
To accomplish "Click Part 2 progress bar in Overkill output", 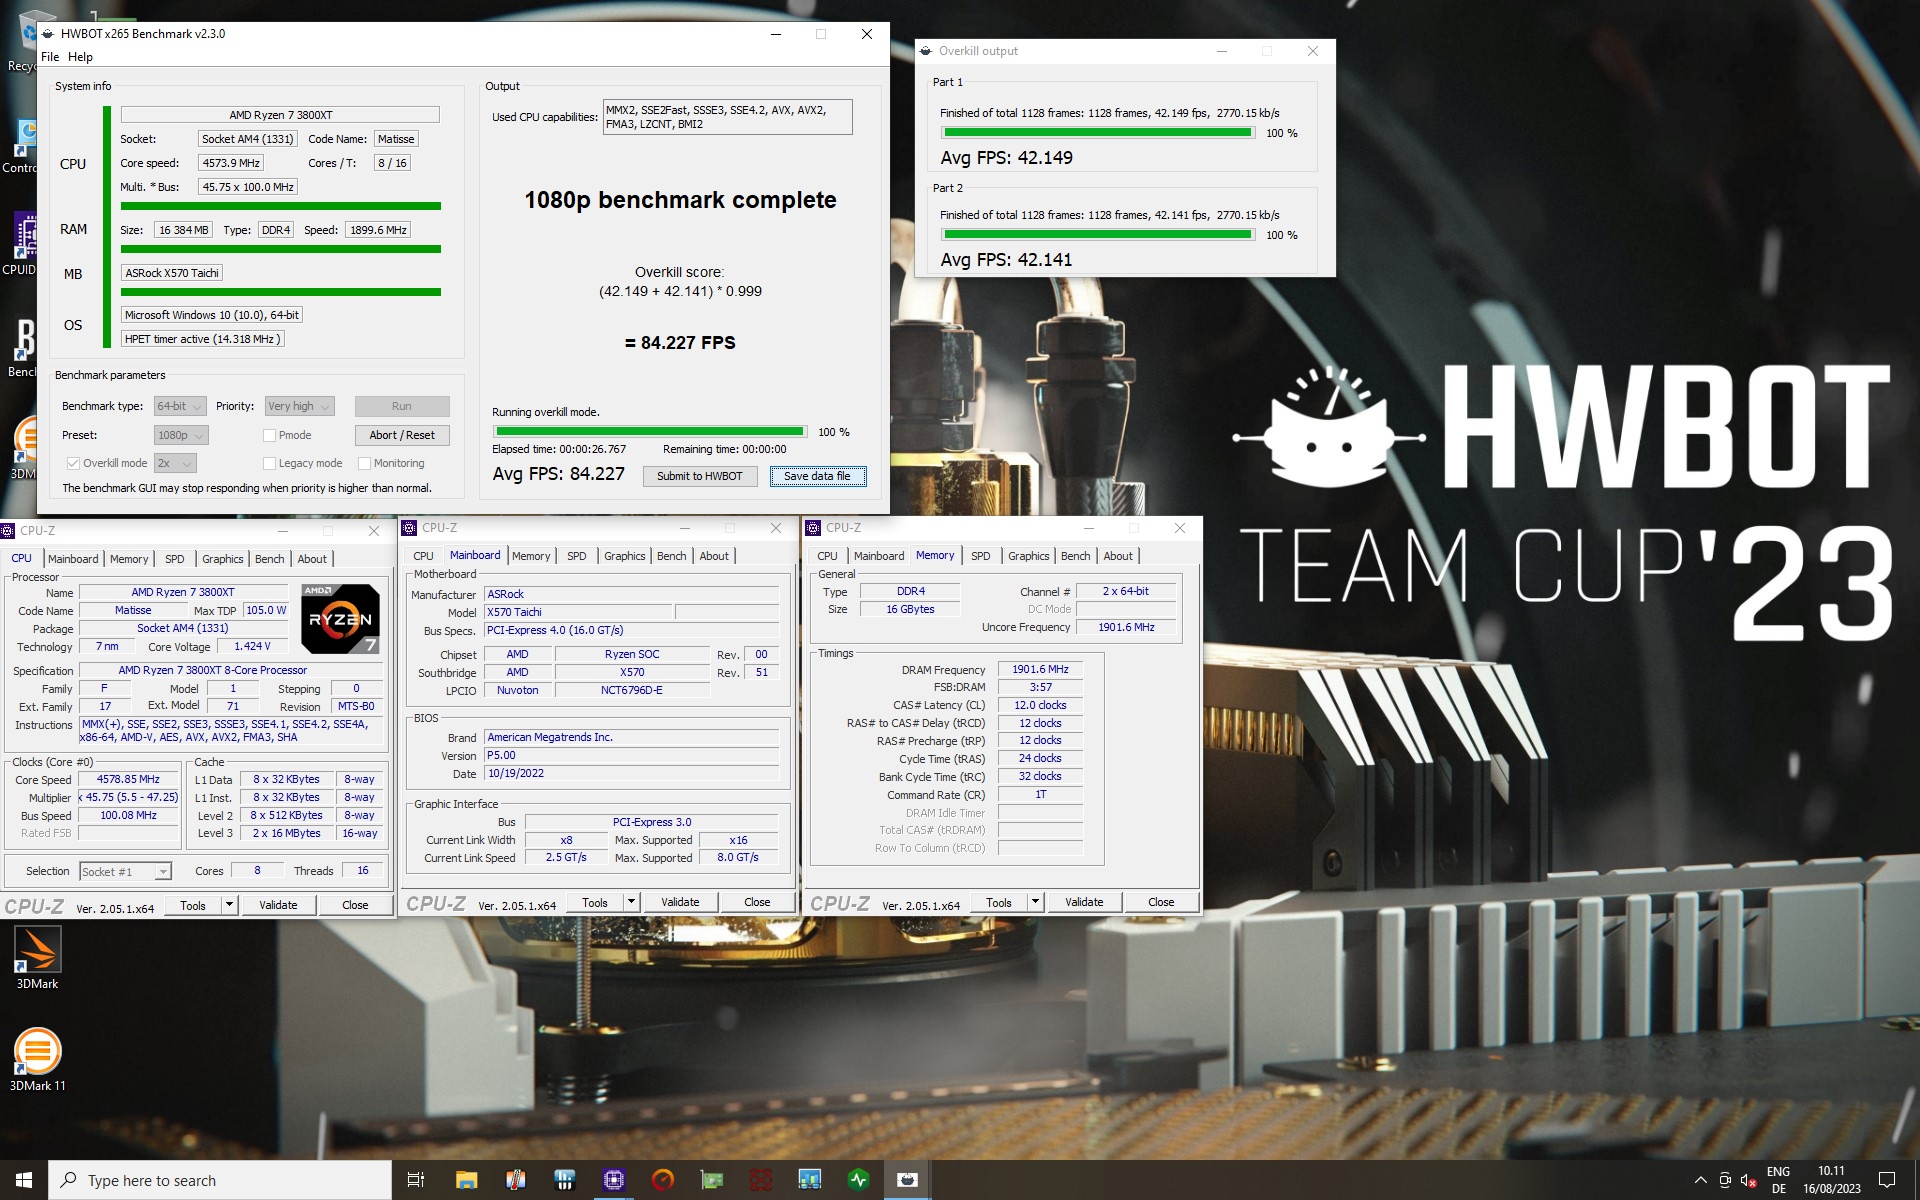I will click(x=1098, y=235).
